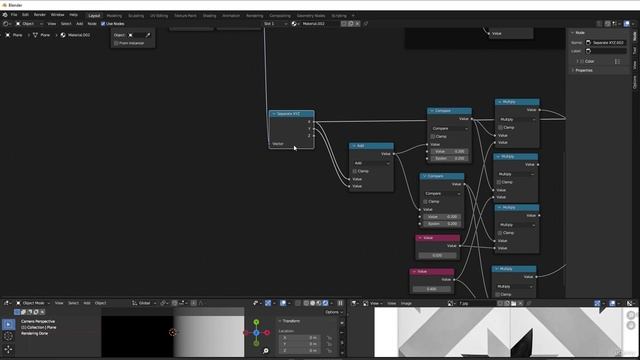This screenshot has width=640, height=360.
Task: Toggle the viewport overlays icon
Action: click(x=283, y=303)
